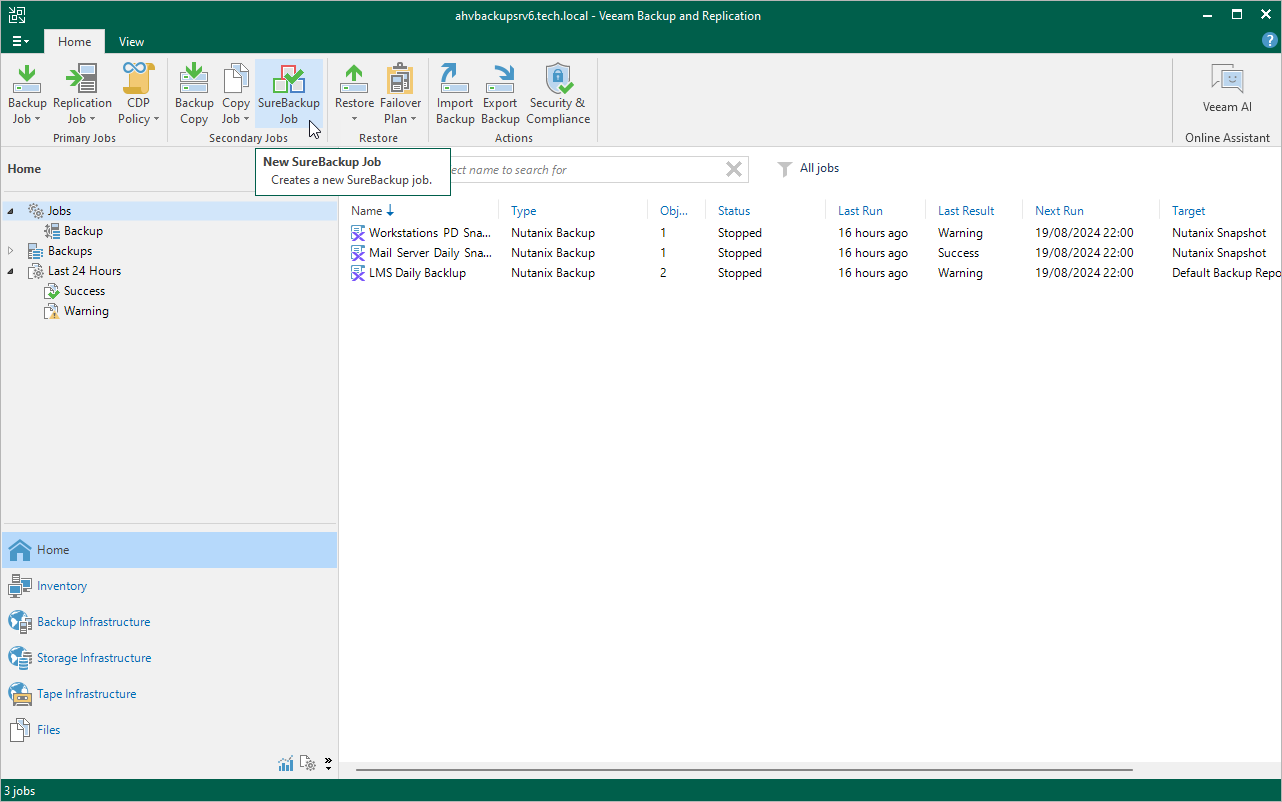Open the Copy Job dropdown

click(236, 95)
